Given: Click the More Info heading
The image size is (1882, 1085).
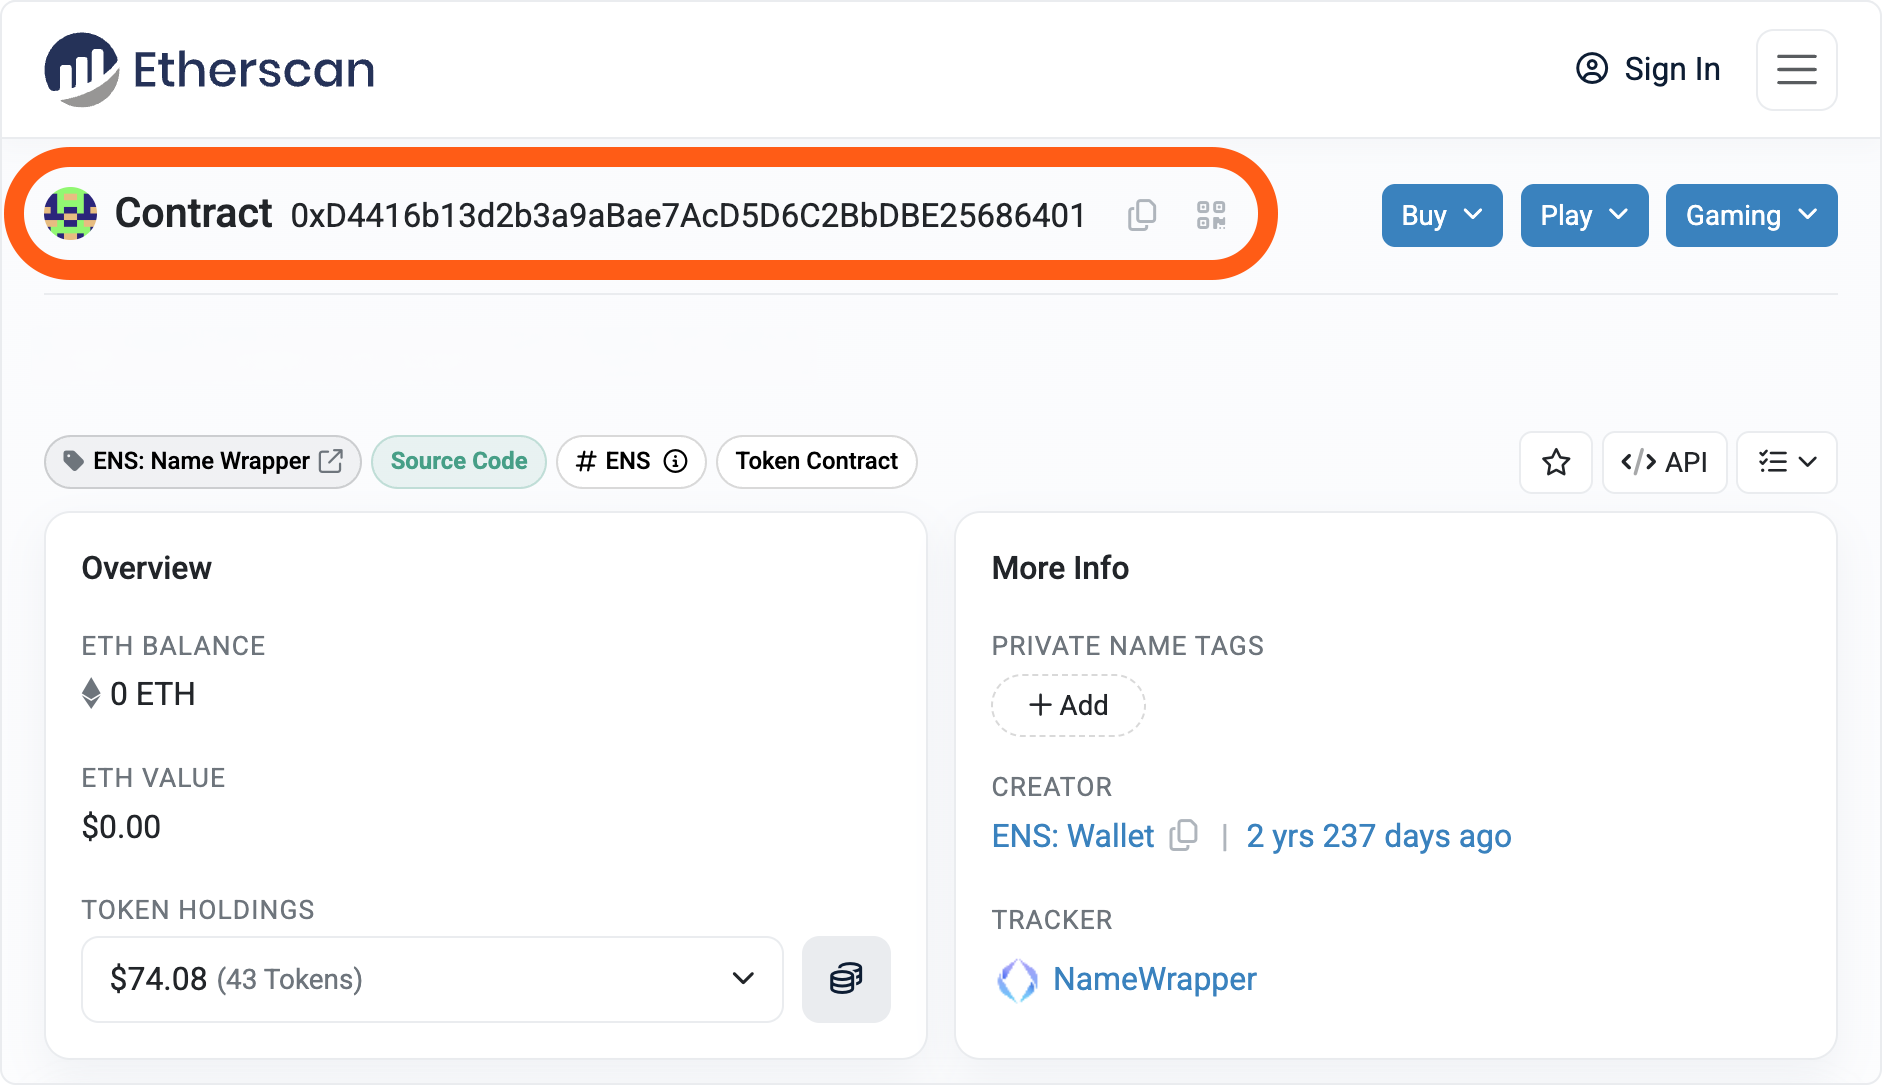Looking at the screenshot, I should (1060, 568).
